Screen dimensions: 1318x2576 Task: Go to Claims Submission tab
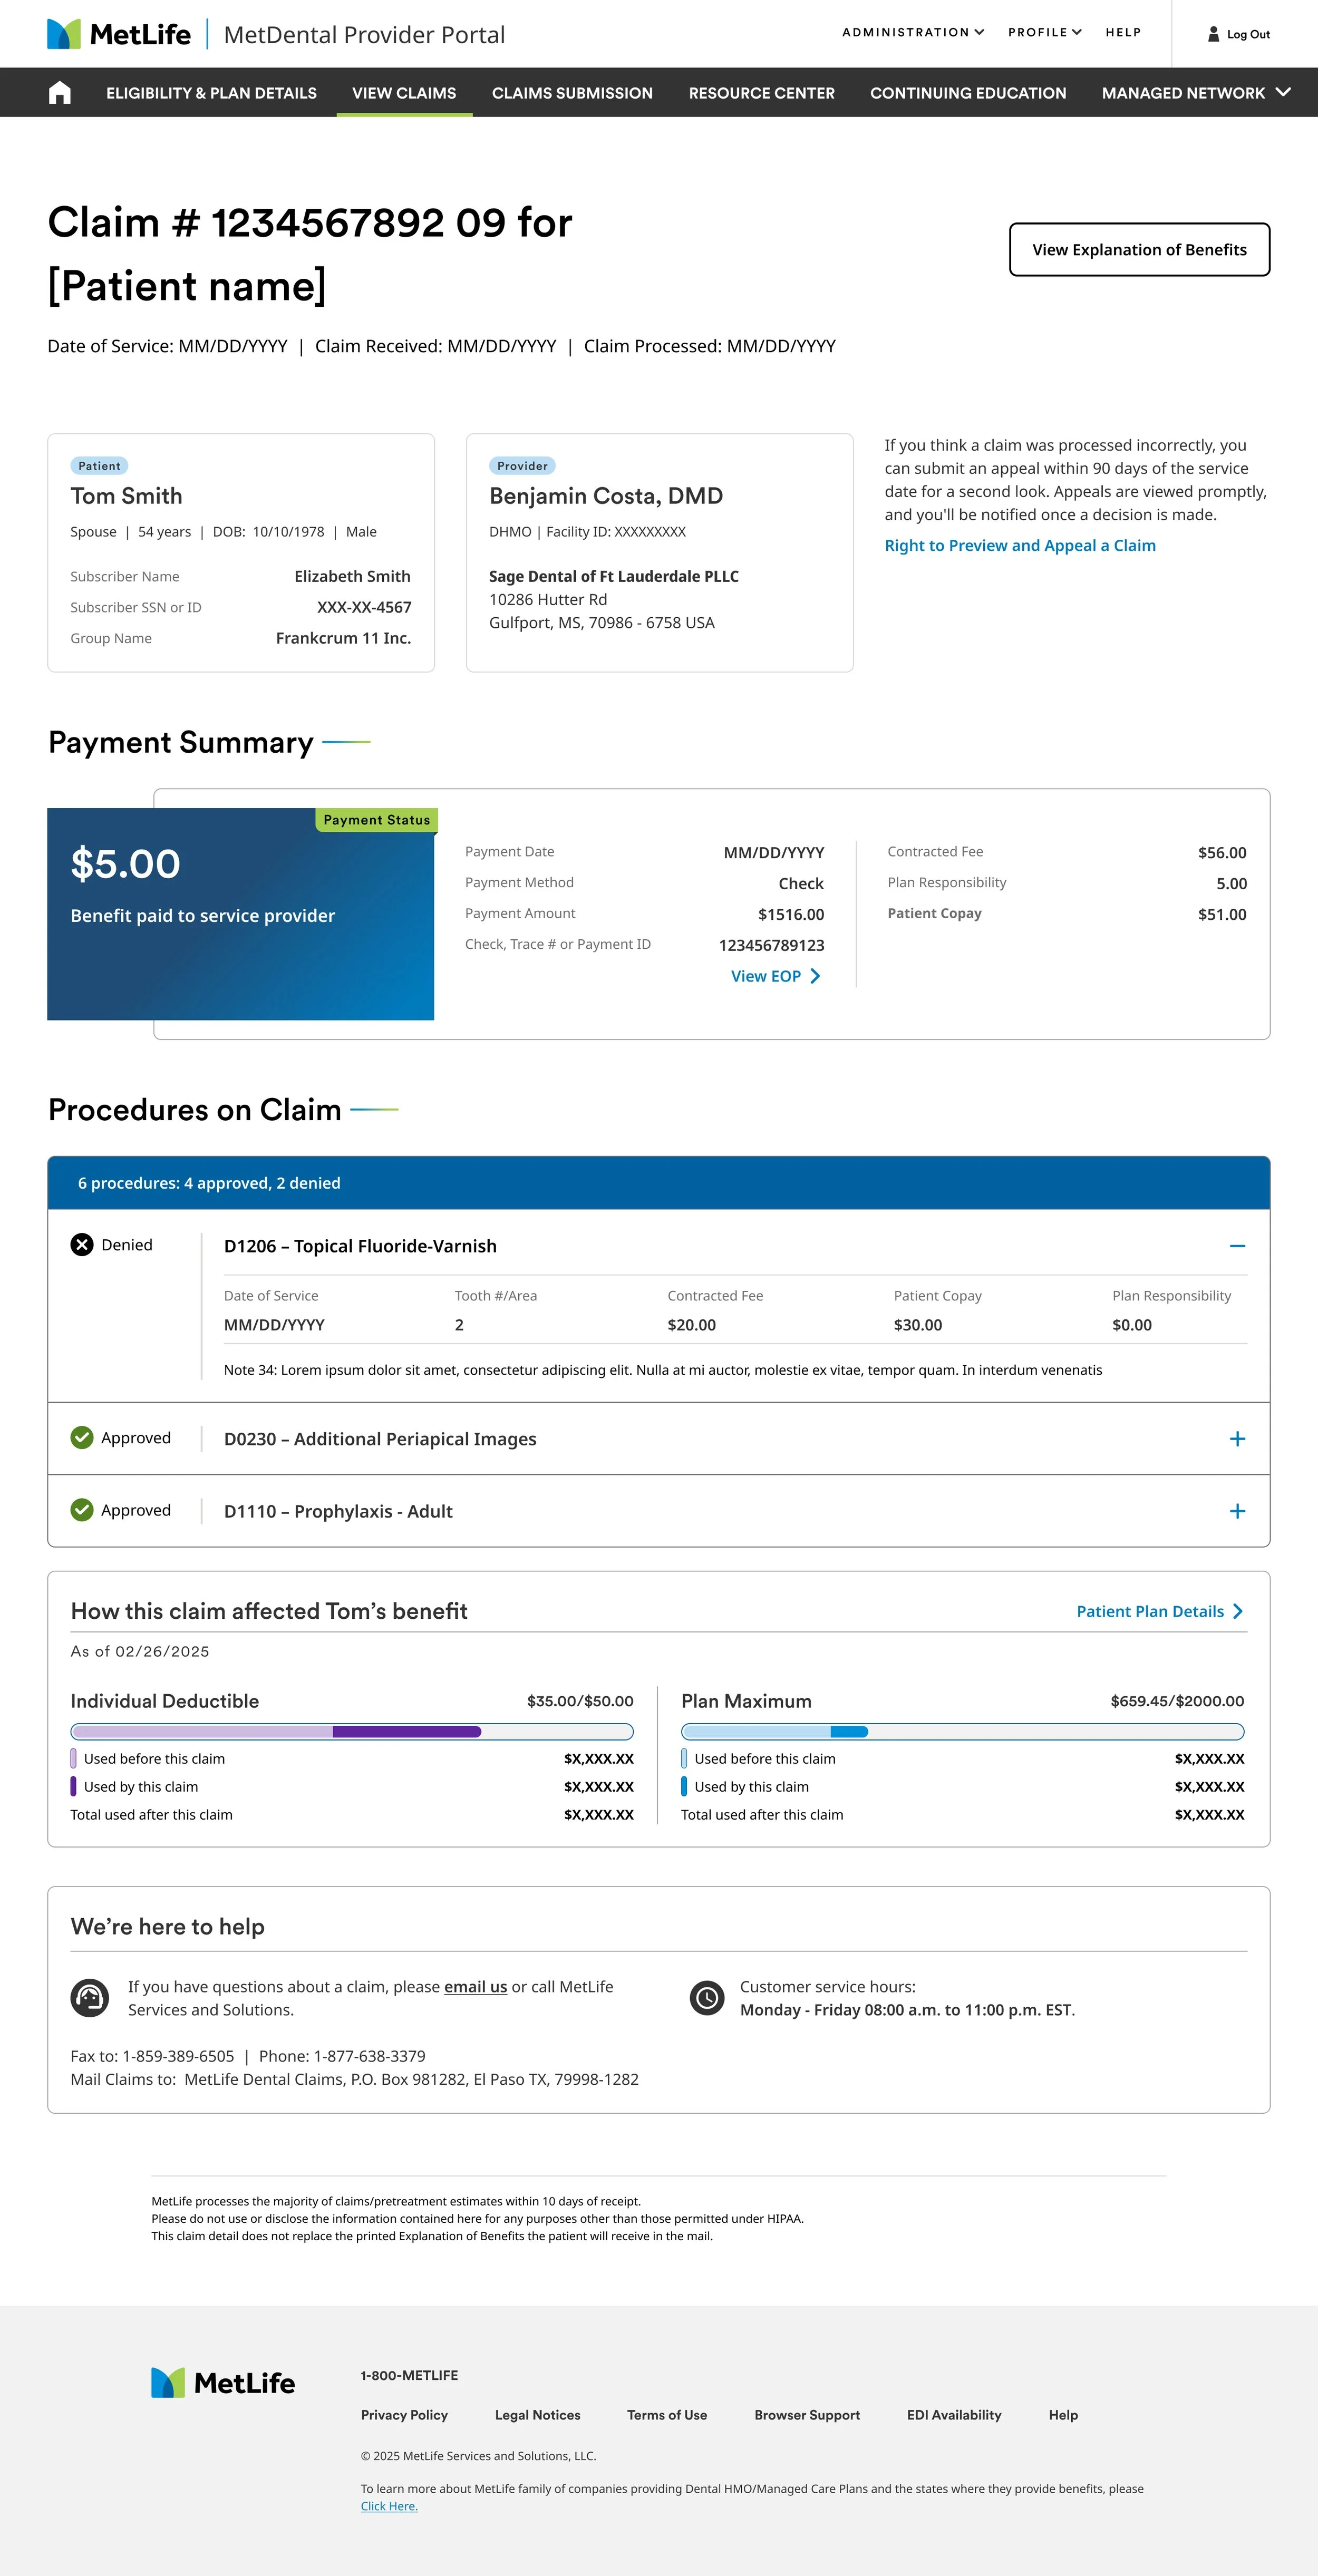(572, 93)
